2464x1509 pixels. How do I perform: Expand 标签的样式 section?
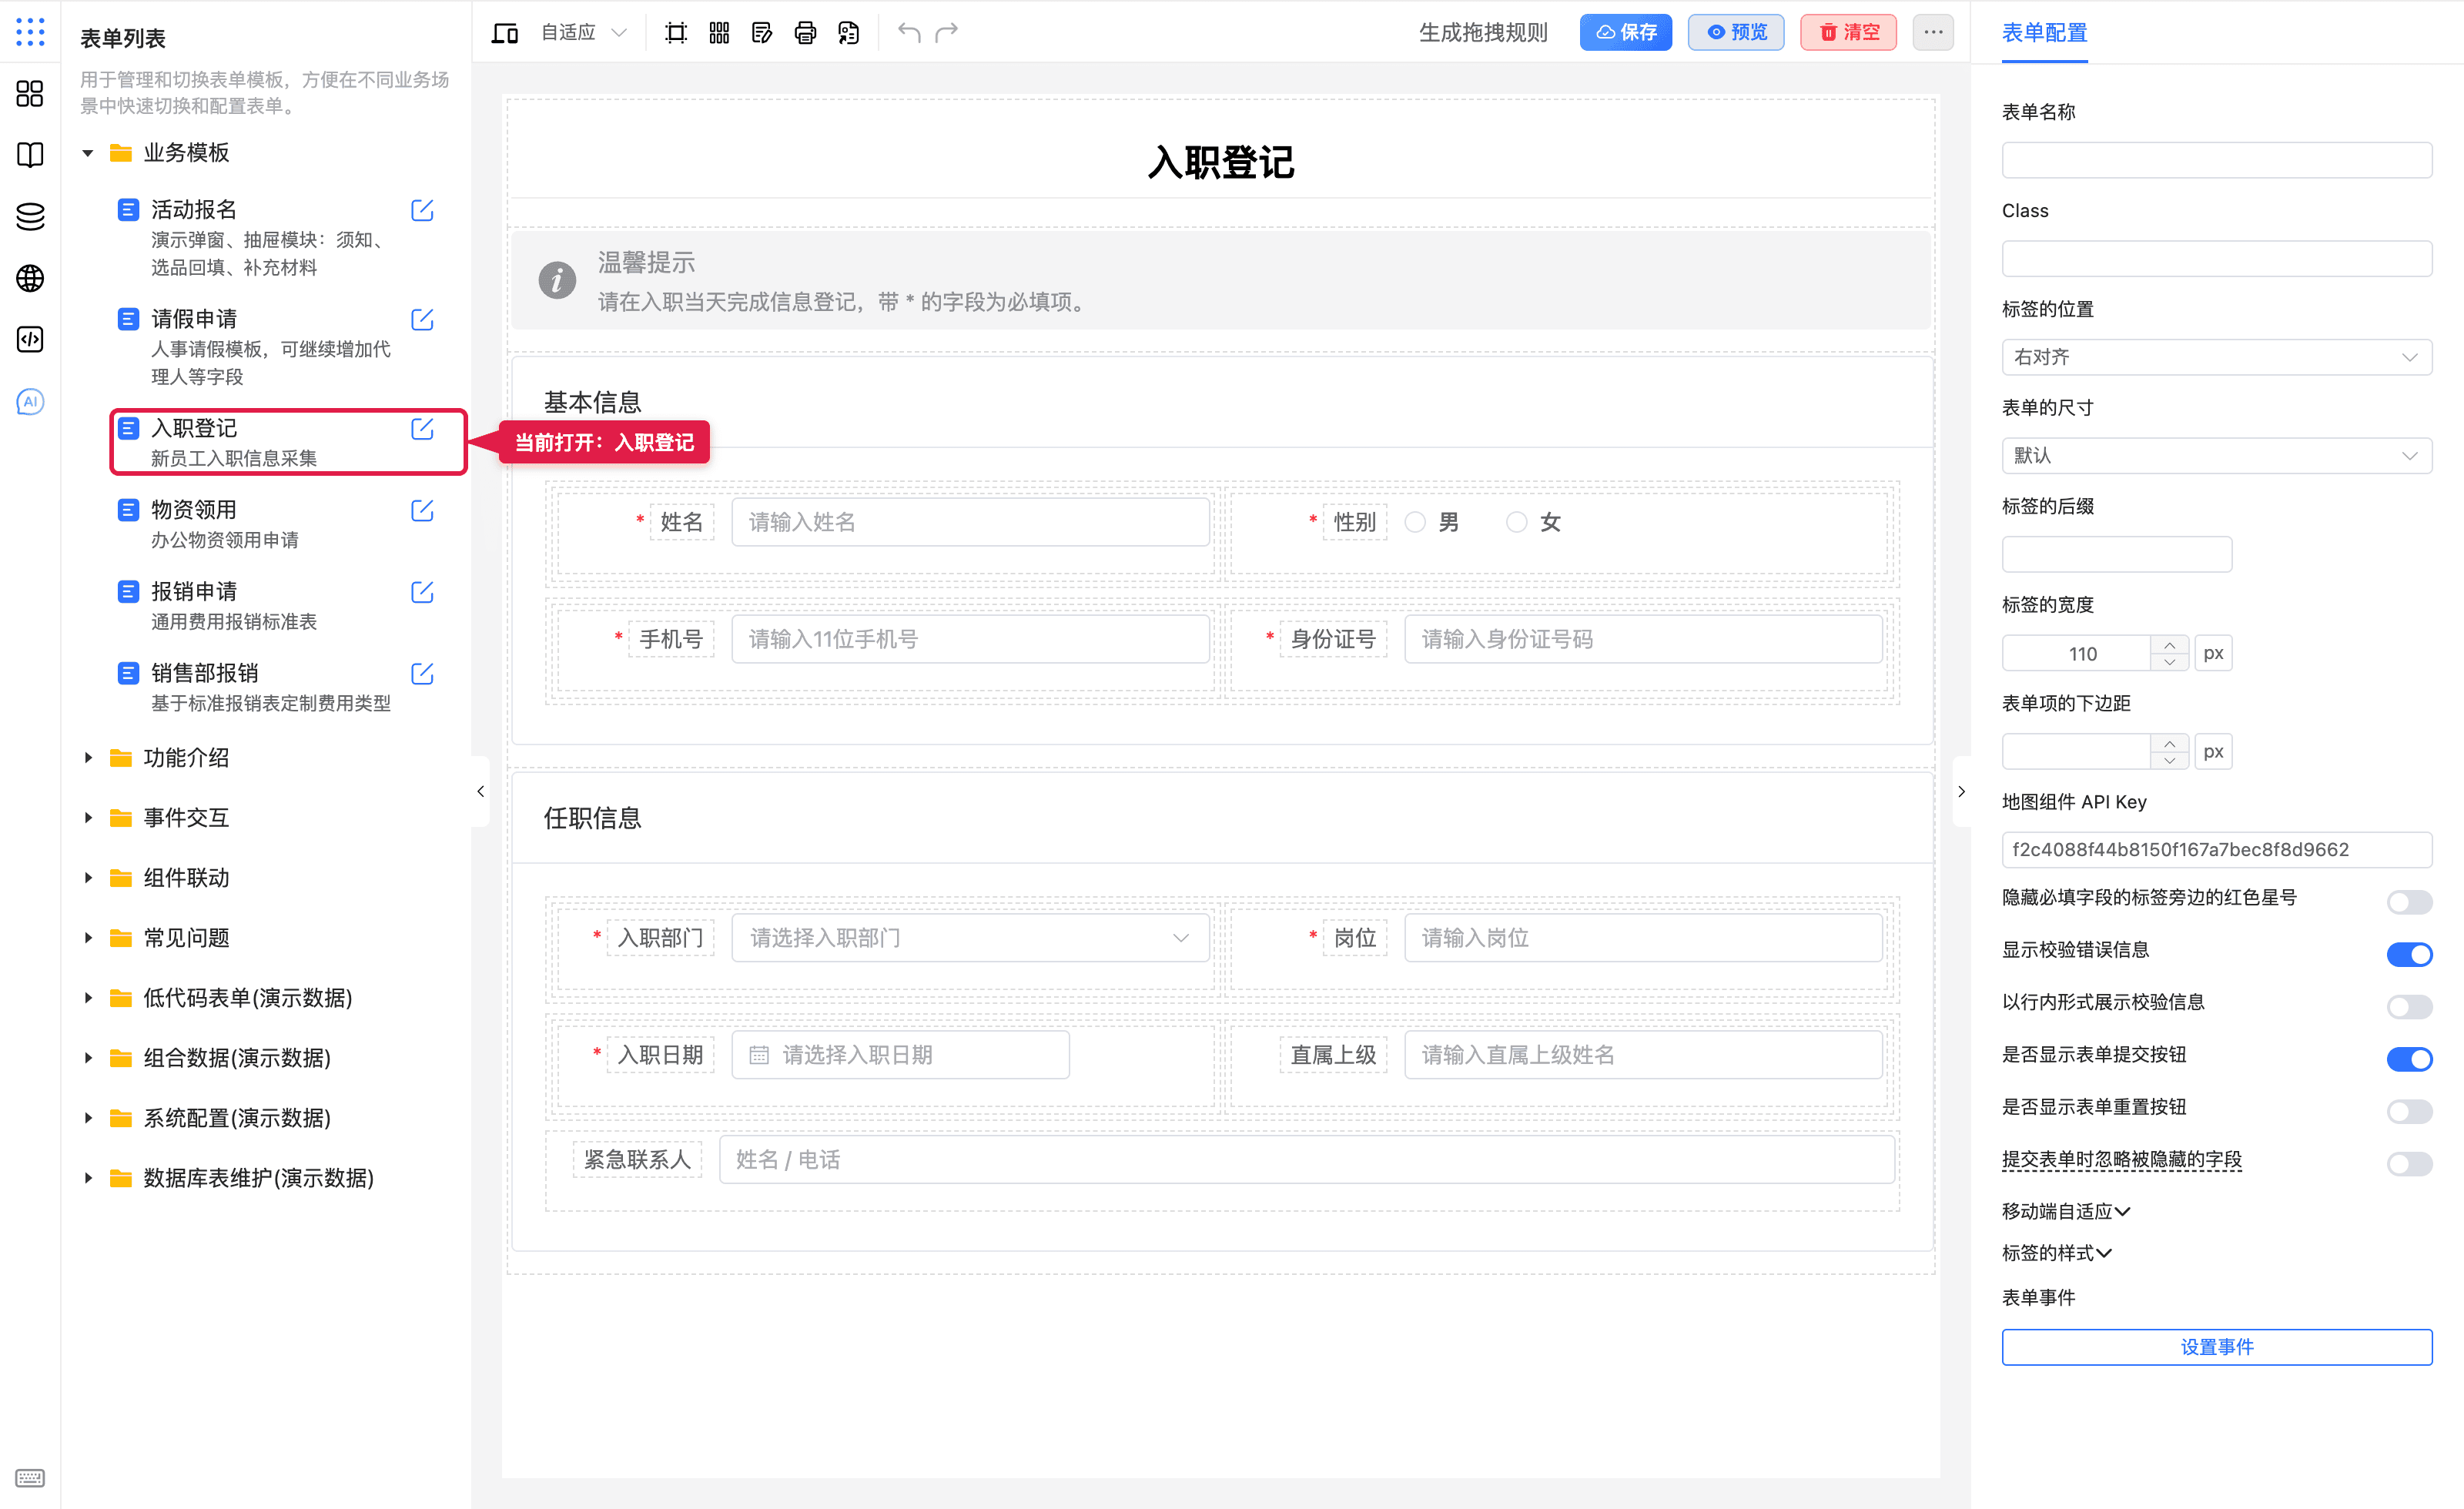pyautogui.click(x=2057, y=1253)
